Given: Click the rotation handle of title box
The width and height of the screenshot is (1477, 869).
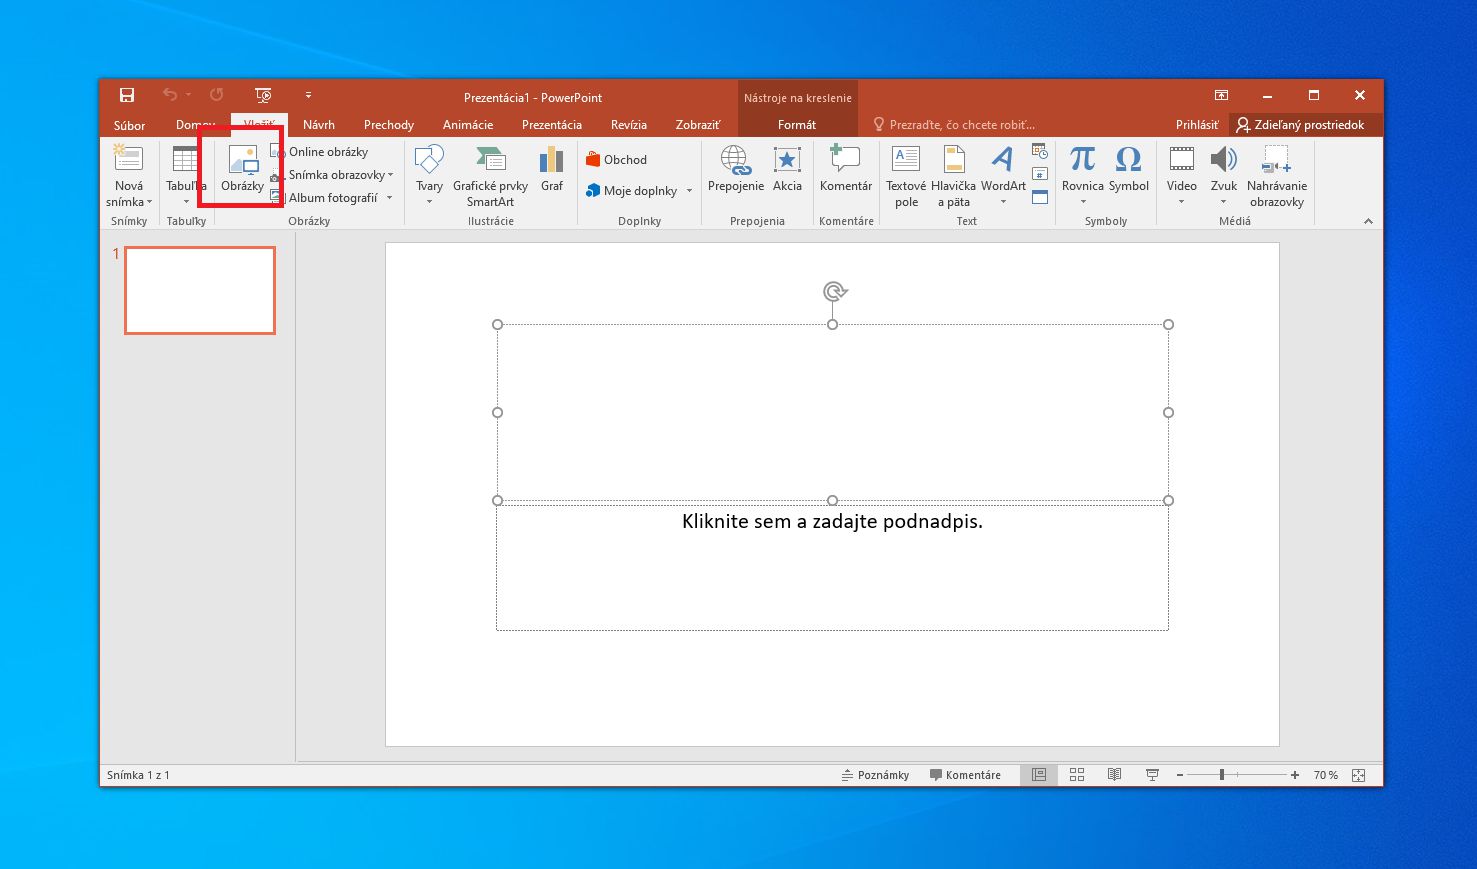Looking at the screenshot, I should pyautogui.click(x=834, y=291).
